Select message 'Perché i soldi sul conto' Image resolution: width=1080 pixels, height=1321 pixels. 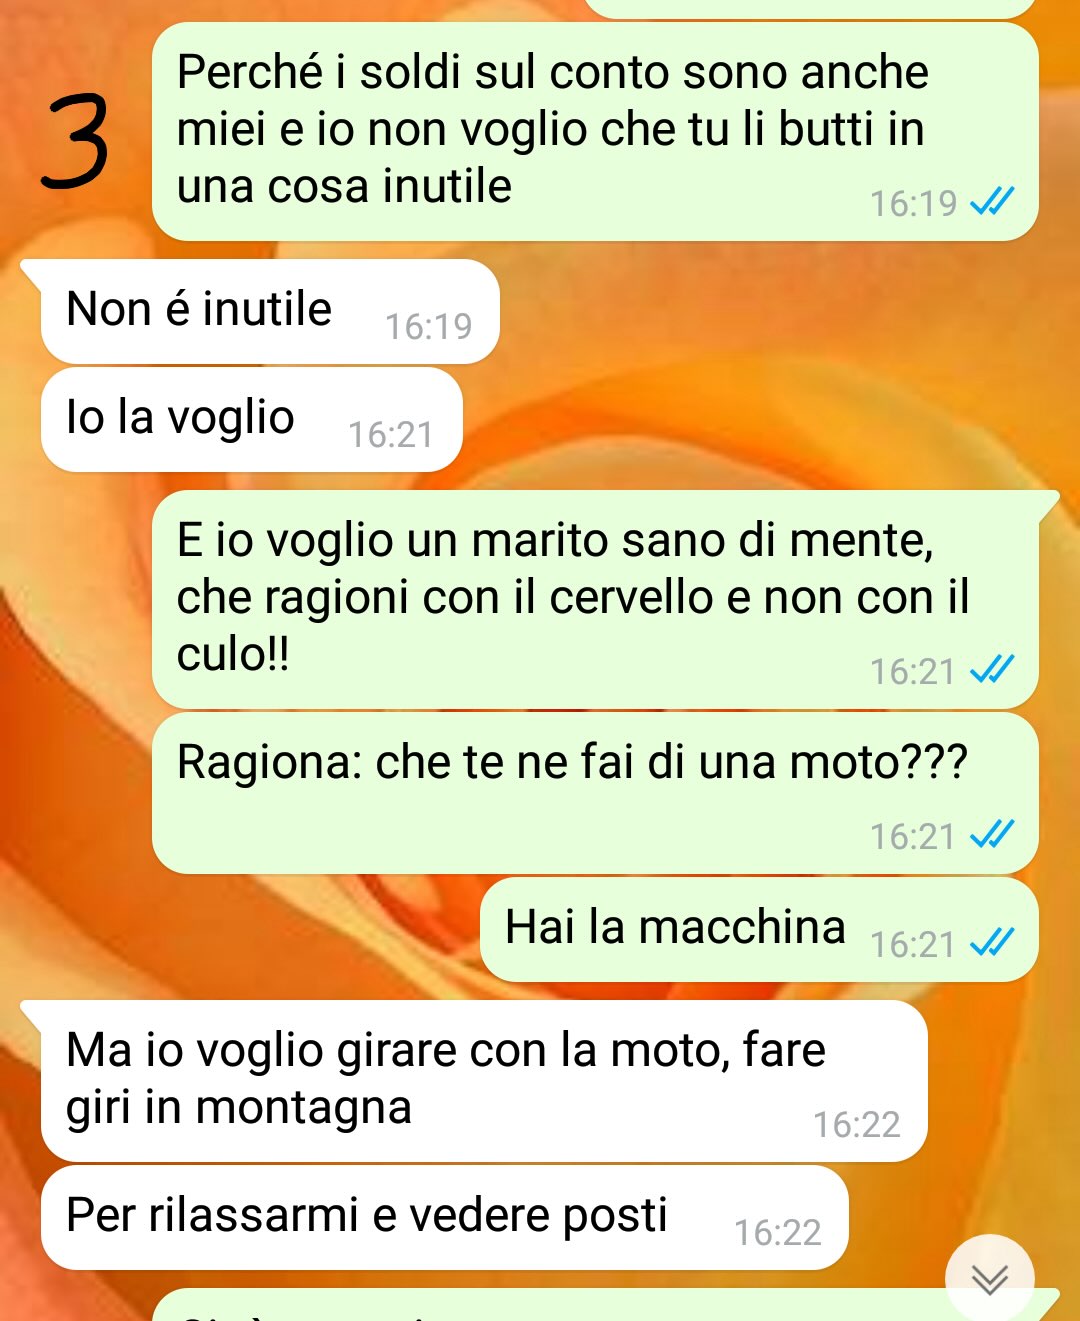point(595,131)
